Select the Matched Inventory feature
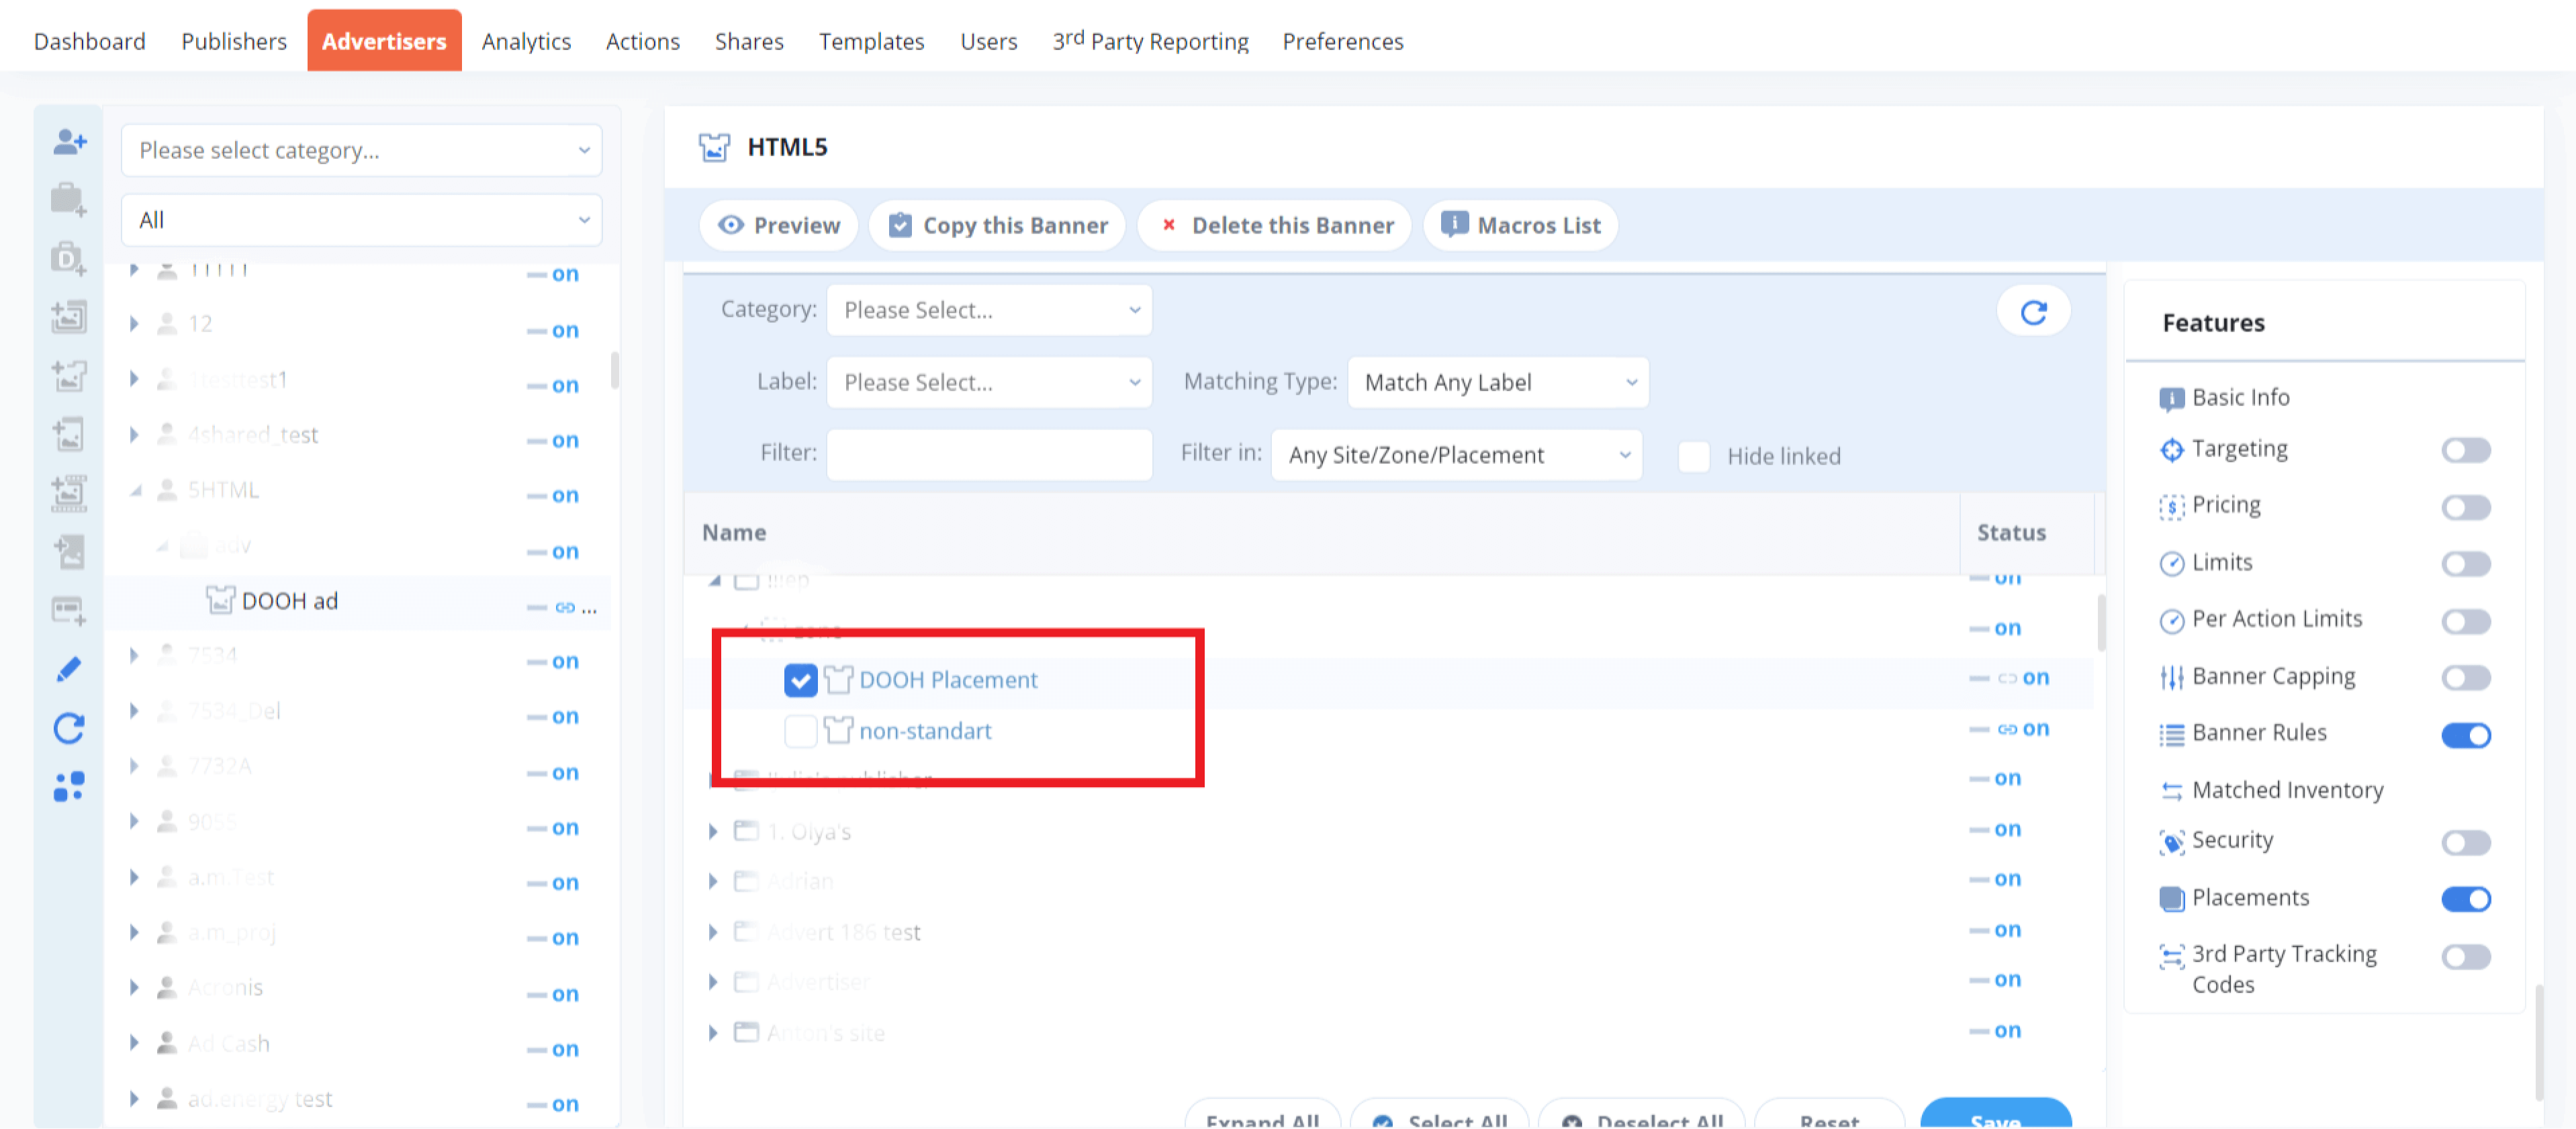Image resolution: width=2576 pixels, height=1129 pixels. pyautogui.click(x=2286, y=789)
